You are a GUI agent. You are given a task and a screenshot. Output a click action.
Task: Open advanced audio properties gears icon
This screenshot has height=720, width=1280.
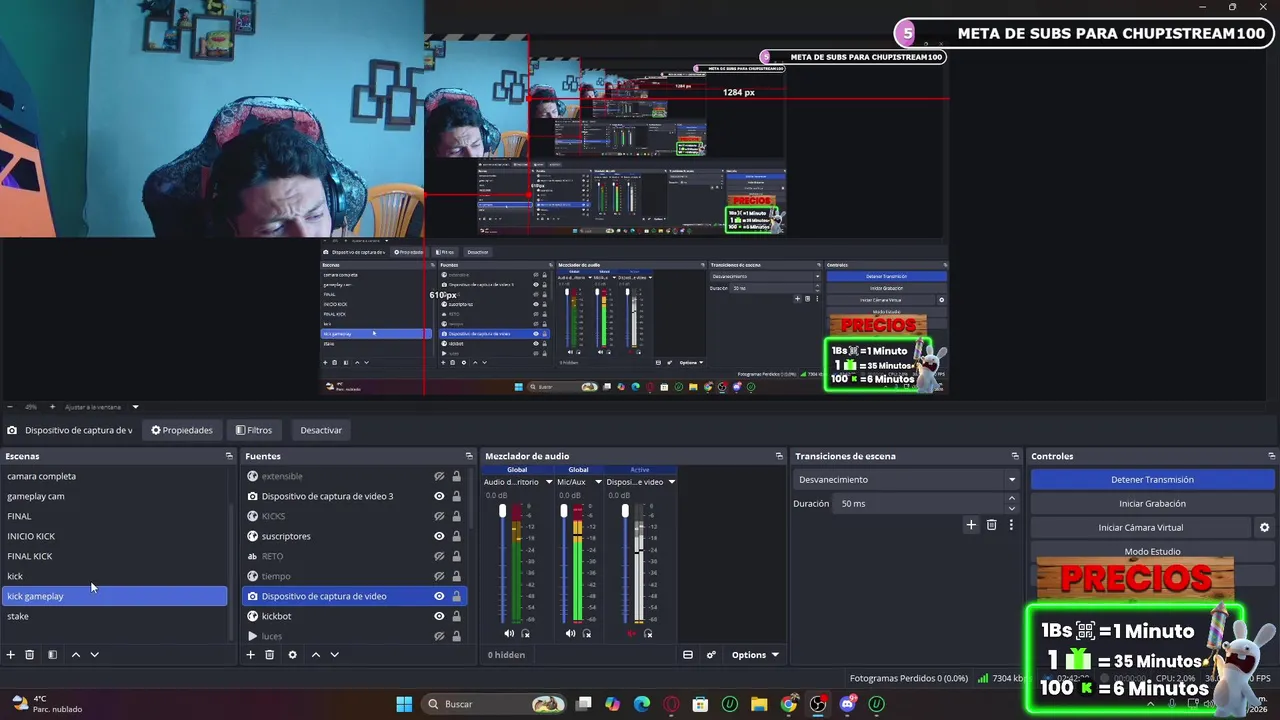pyautogui.click(x=711, y=655)
